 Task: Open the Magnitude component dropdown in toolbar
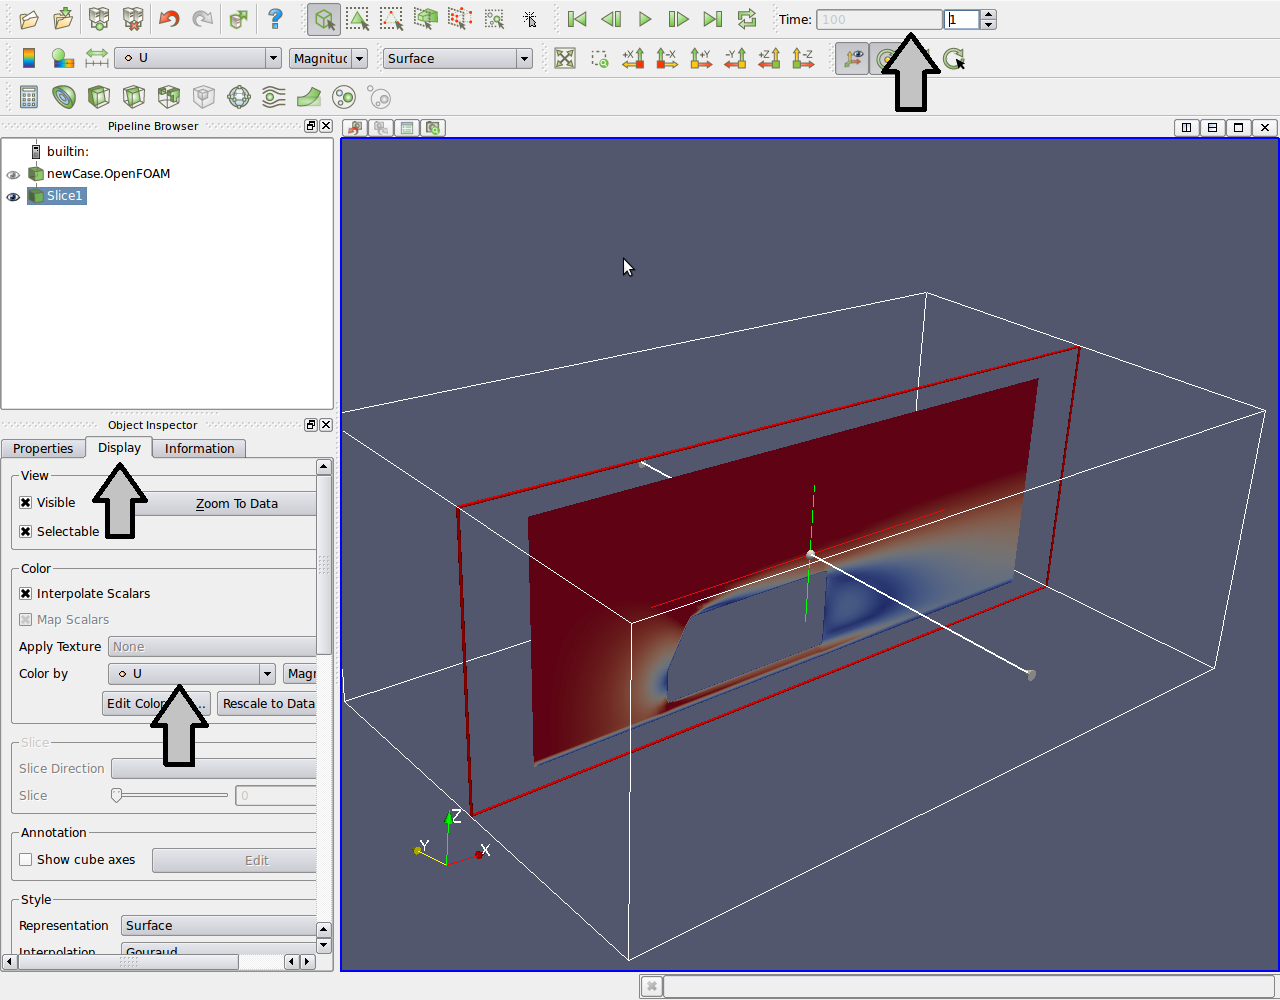click(x=329, y=59)
